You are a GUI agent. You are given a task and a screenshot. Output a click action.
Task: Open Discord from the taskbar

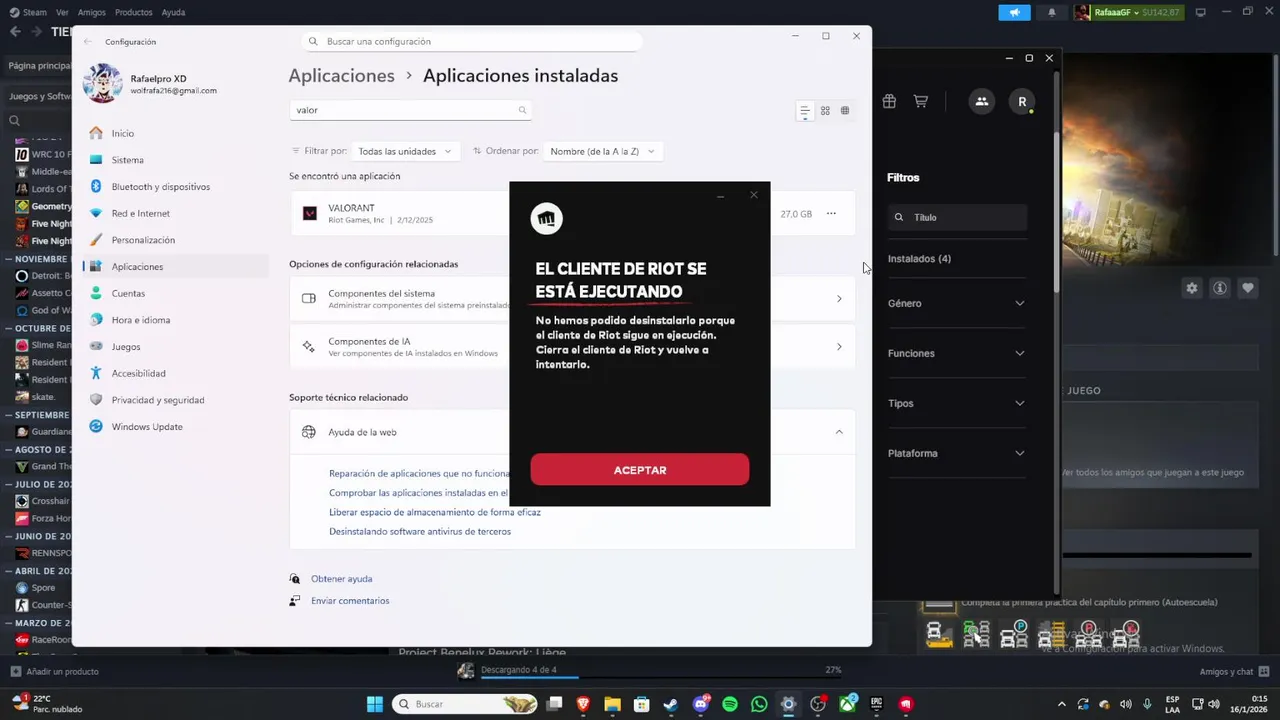(x=701, y=704)
